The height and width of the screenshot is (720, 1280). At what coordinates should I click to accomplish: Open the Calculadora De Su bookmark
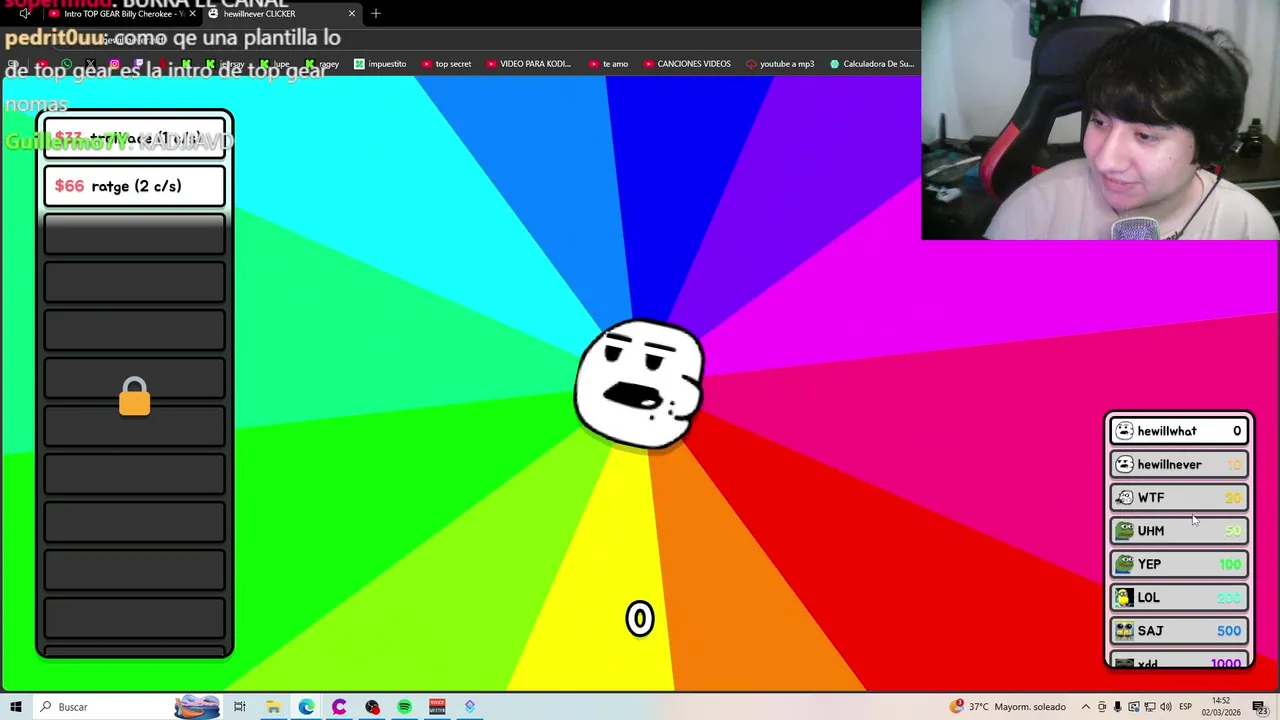click(x=871, y=64)
